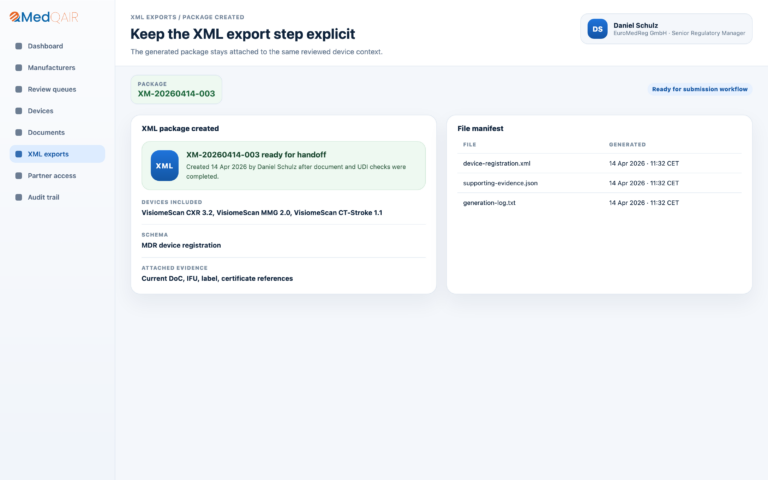The image size is (768, 480).
Task: Click the Manufacturers sidebar icon
Action: coord(19,68)
